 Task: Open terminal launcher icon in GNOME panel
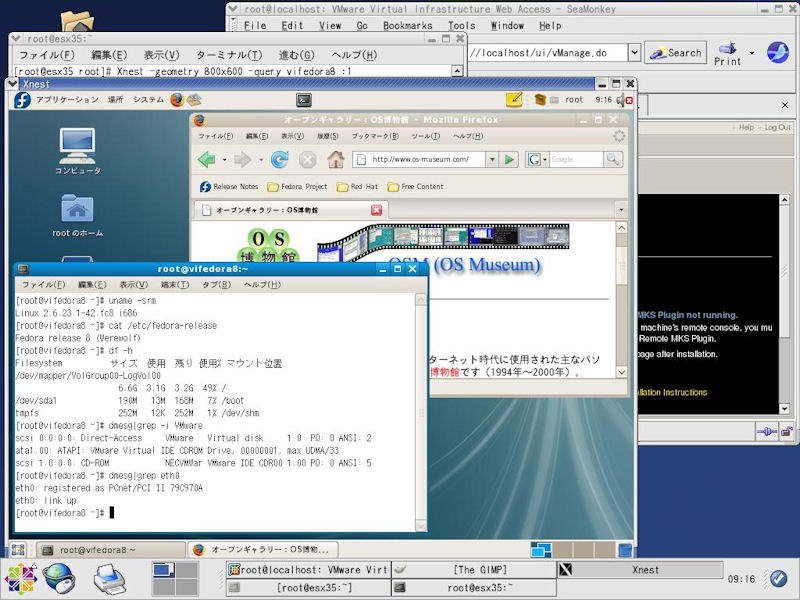304,100
